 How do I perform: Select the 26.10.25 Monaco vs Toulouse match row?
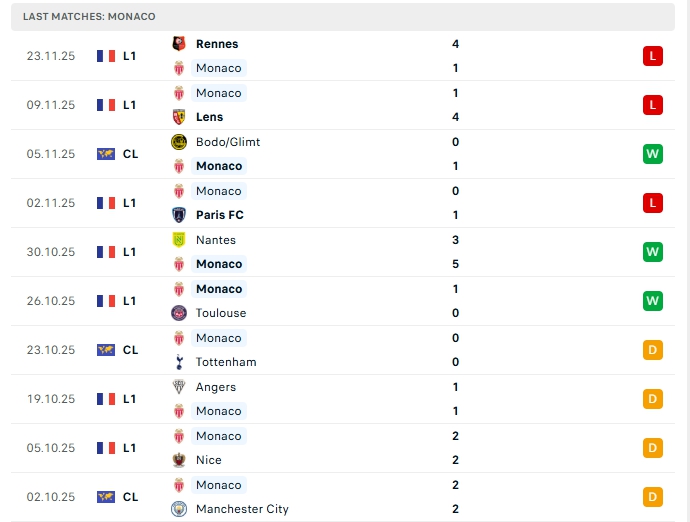tap(340, 301)
